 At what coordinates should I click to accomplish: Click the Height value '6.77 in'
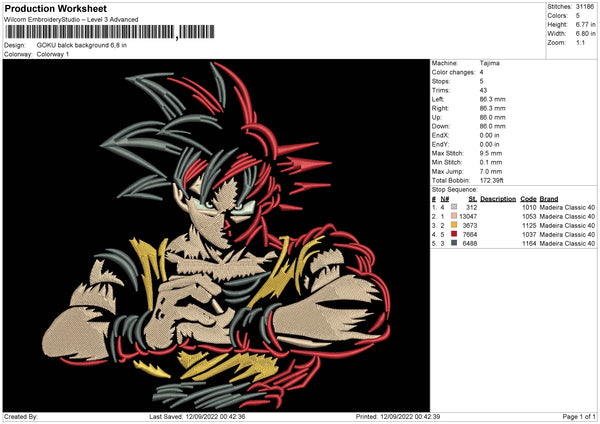click(585, 24)
